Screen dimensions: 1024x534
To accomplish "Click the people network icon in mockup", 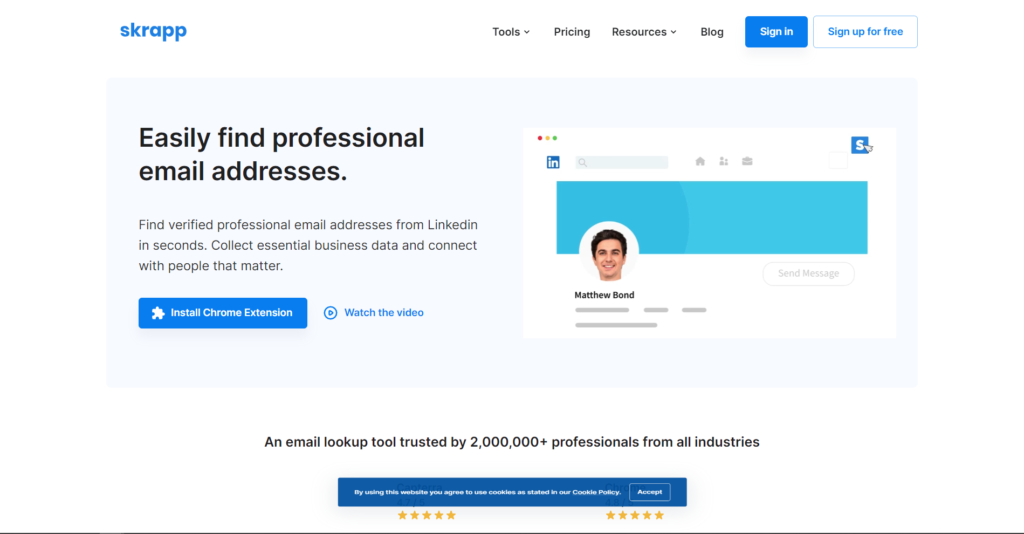I will pos(724,161).
